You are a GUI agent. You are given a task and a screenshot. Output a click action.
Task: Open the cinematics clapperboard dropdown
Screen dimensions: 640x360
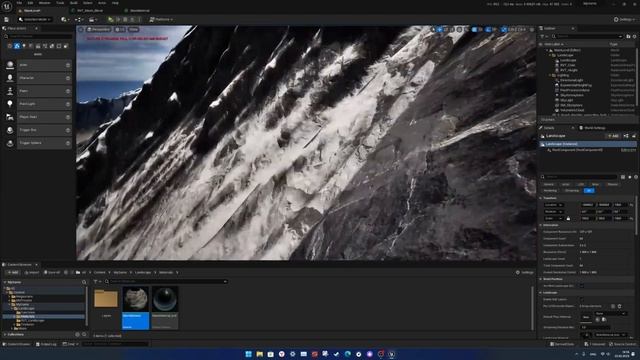[x=93, y=20]
